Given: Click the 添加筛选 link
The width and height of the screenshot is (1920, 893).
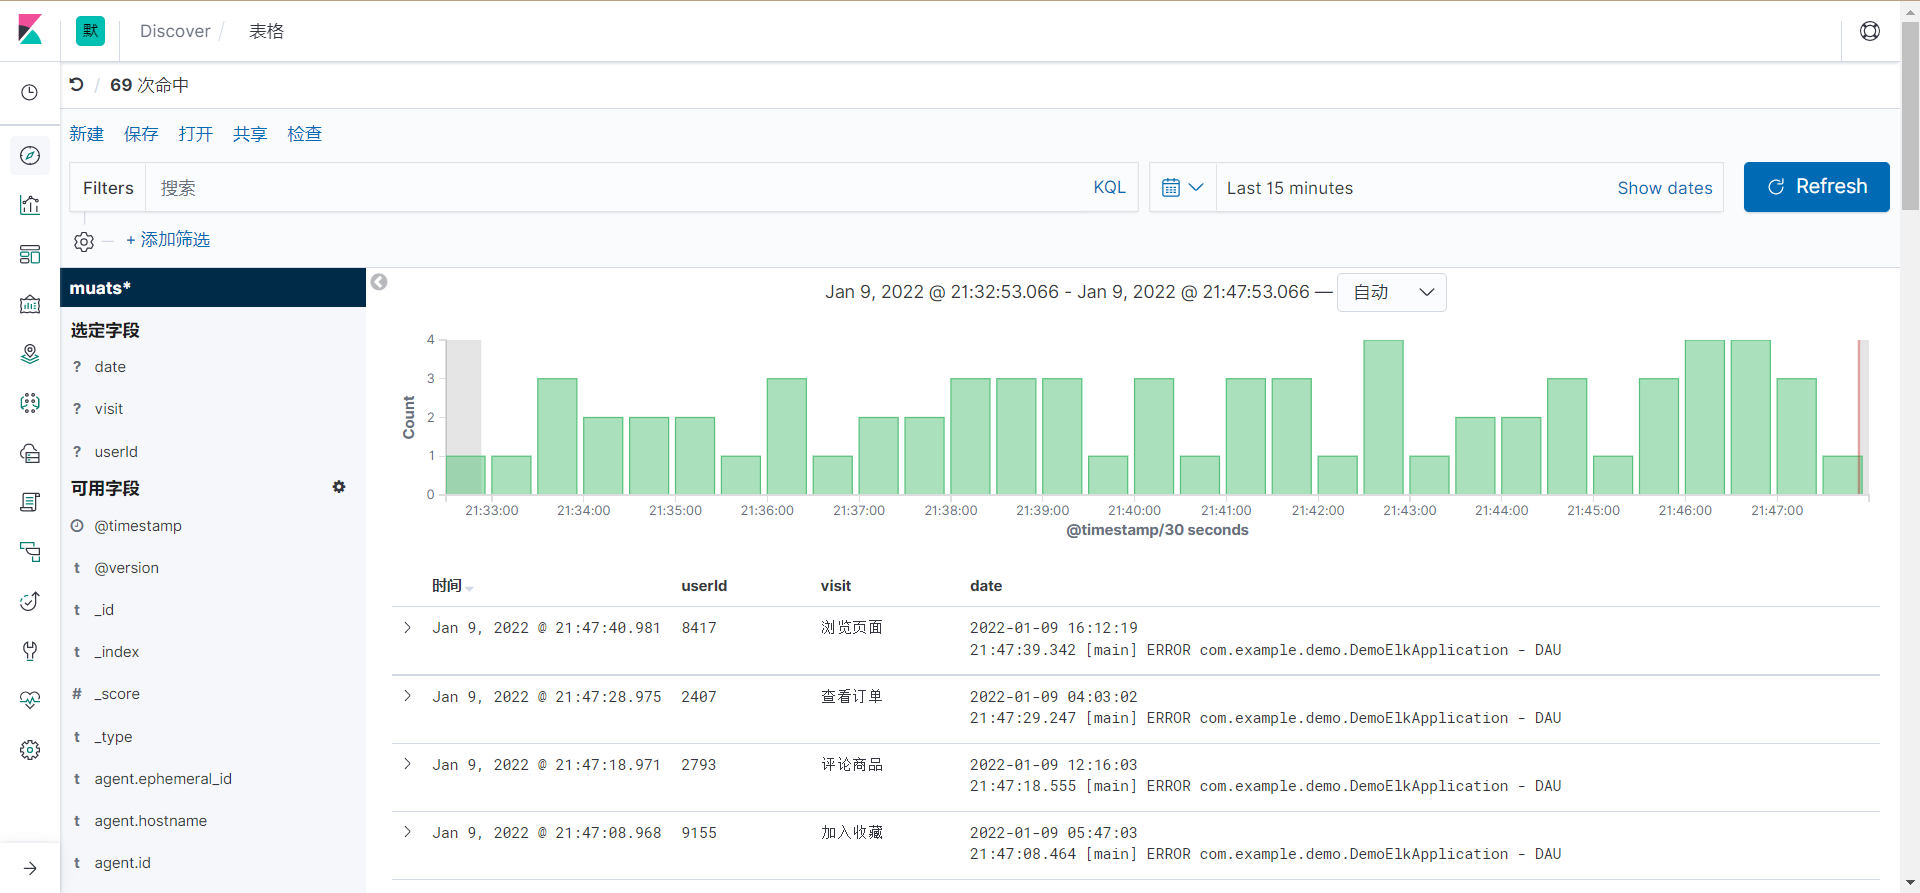Looking at the screenshot, I should click(168, 240).
